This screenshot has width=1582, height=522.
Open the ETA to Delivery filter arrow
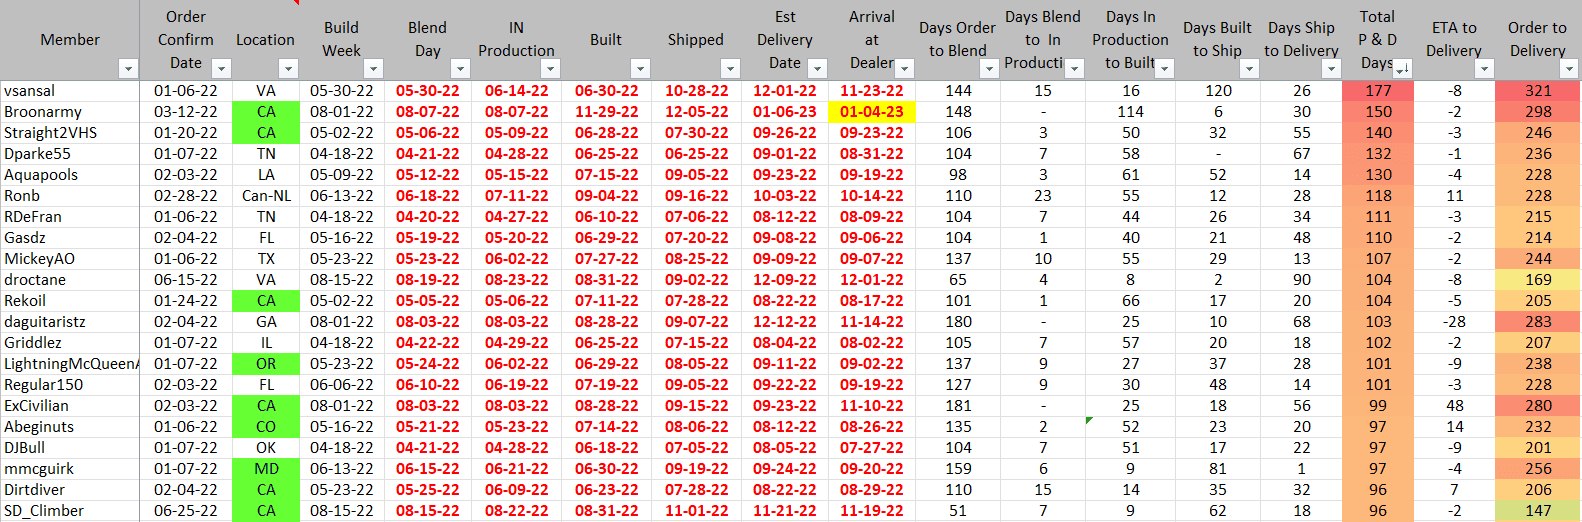(x=1484, y=69)
